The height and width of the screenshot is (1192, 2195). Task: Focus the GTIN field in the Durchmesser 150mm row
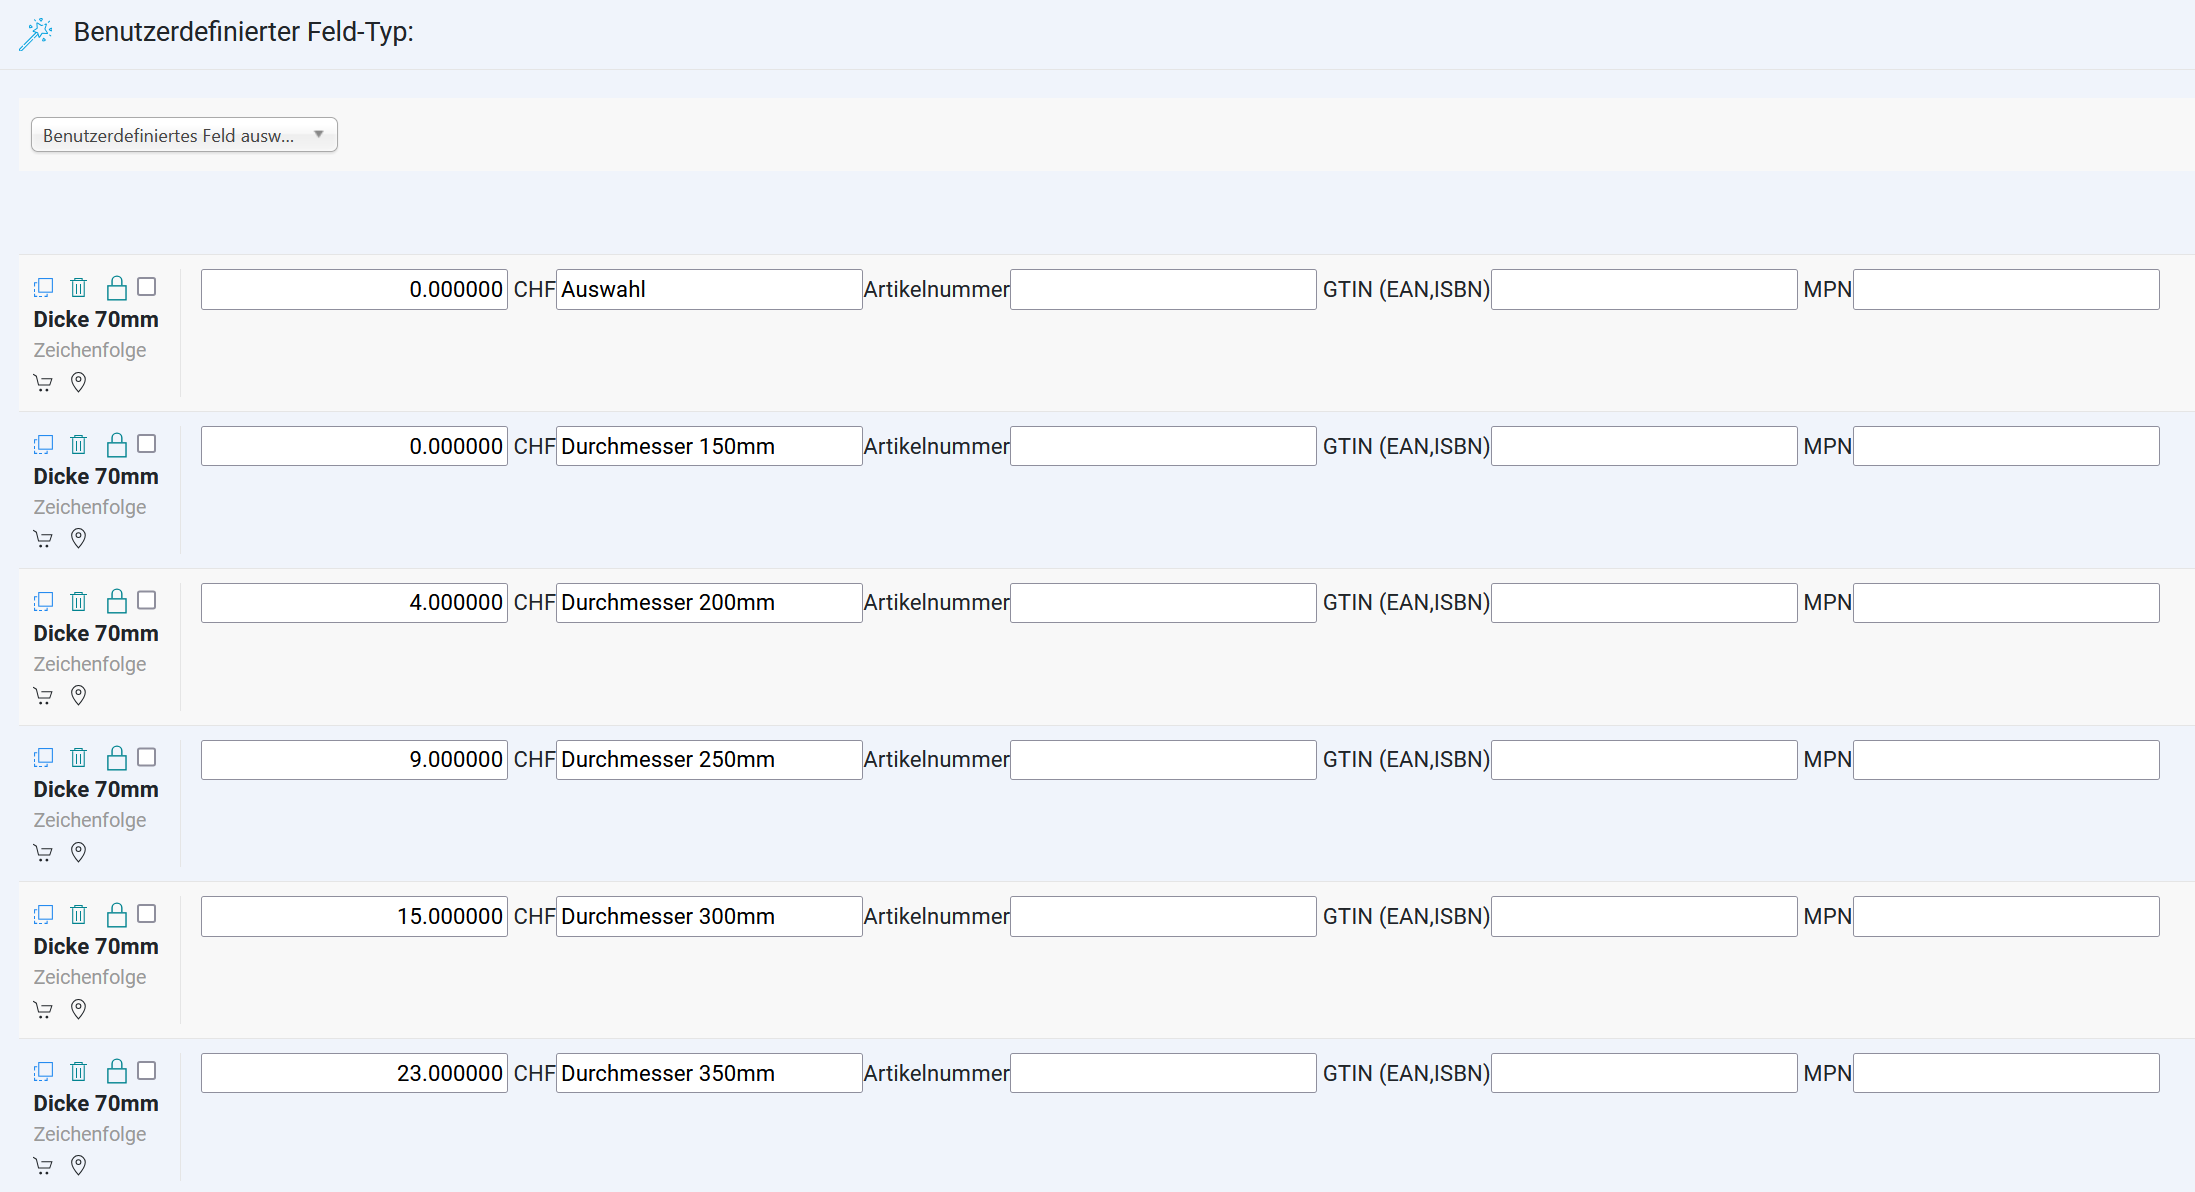tap(1643, 446)
